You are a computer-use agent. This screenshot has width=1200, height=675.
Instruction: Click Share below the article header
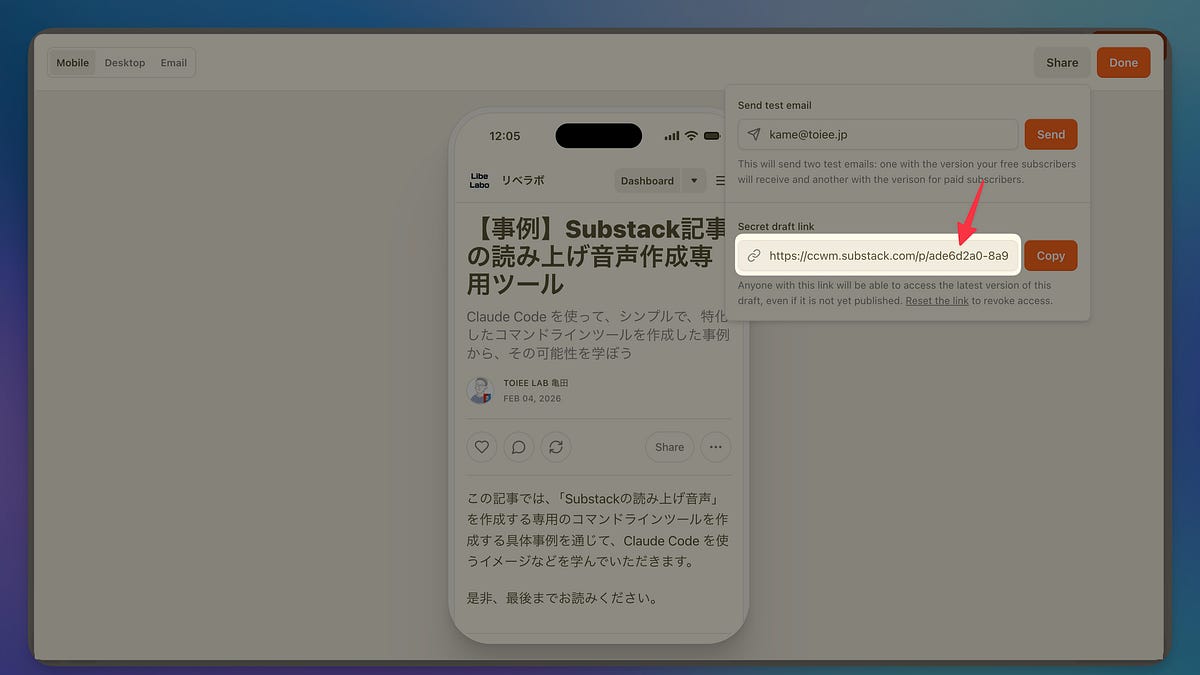[x=669, y=447]
